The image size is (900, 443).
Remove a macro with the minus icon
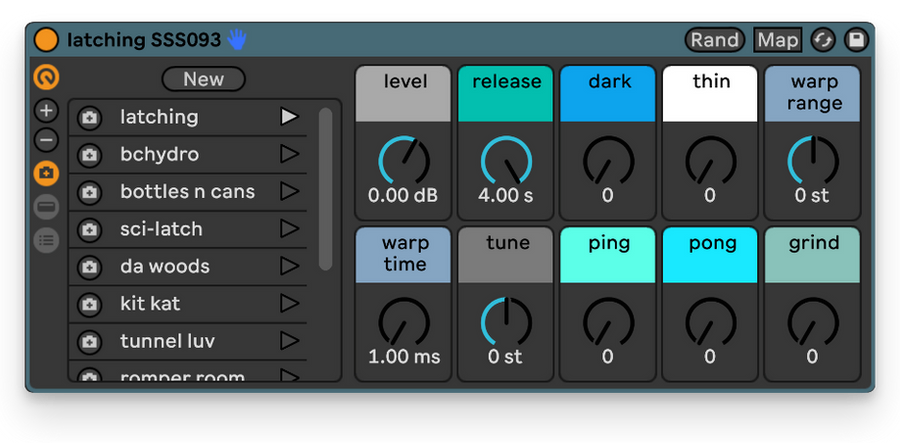coord(46,139)
